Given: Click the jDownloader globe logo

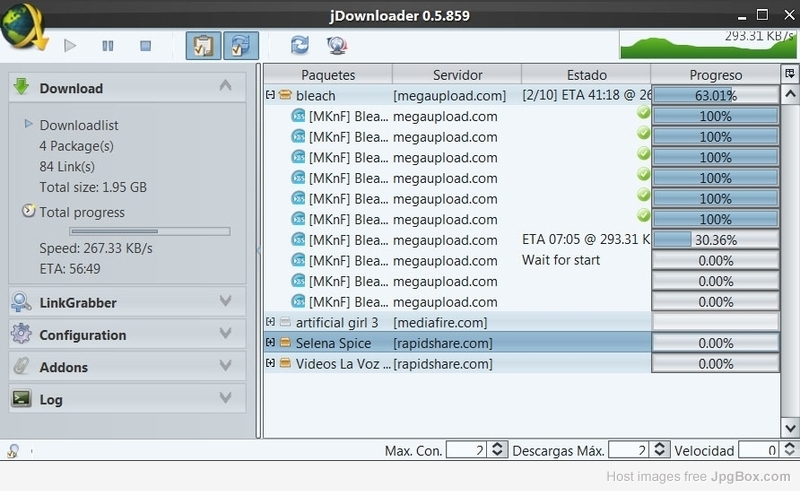Looking at the screenshot, I should pyautogui.click(x=23, y=27).
